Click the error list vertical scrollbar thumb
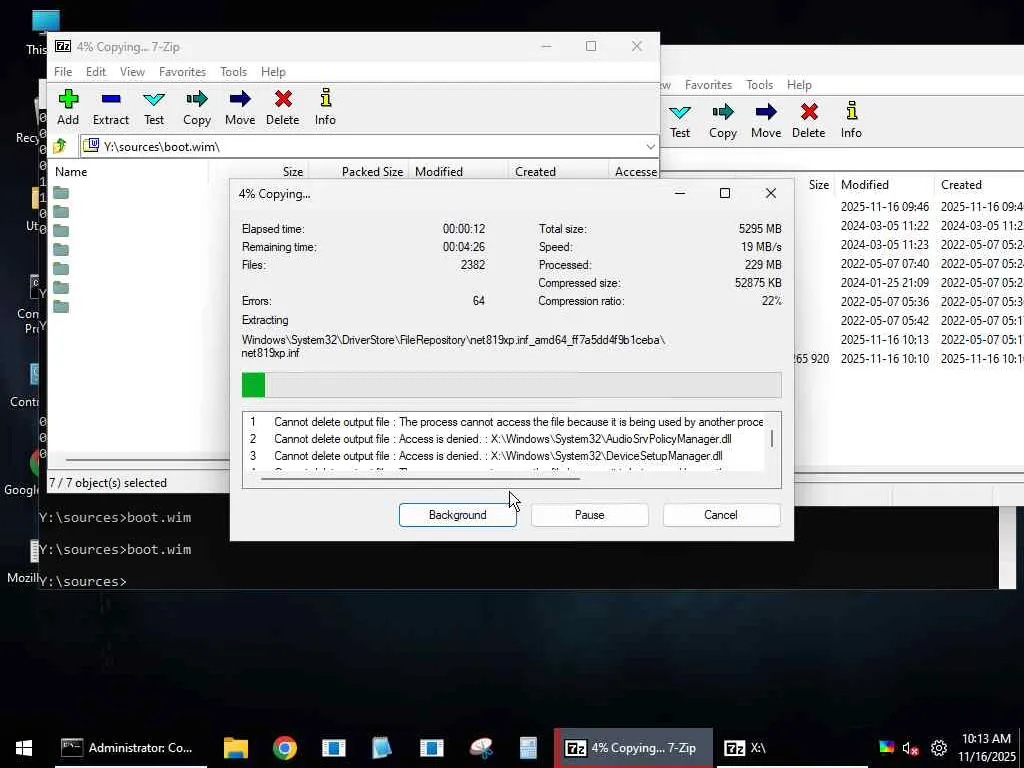 click(772, 439)
